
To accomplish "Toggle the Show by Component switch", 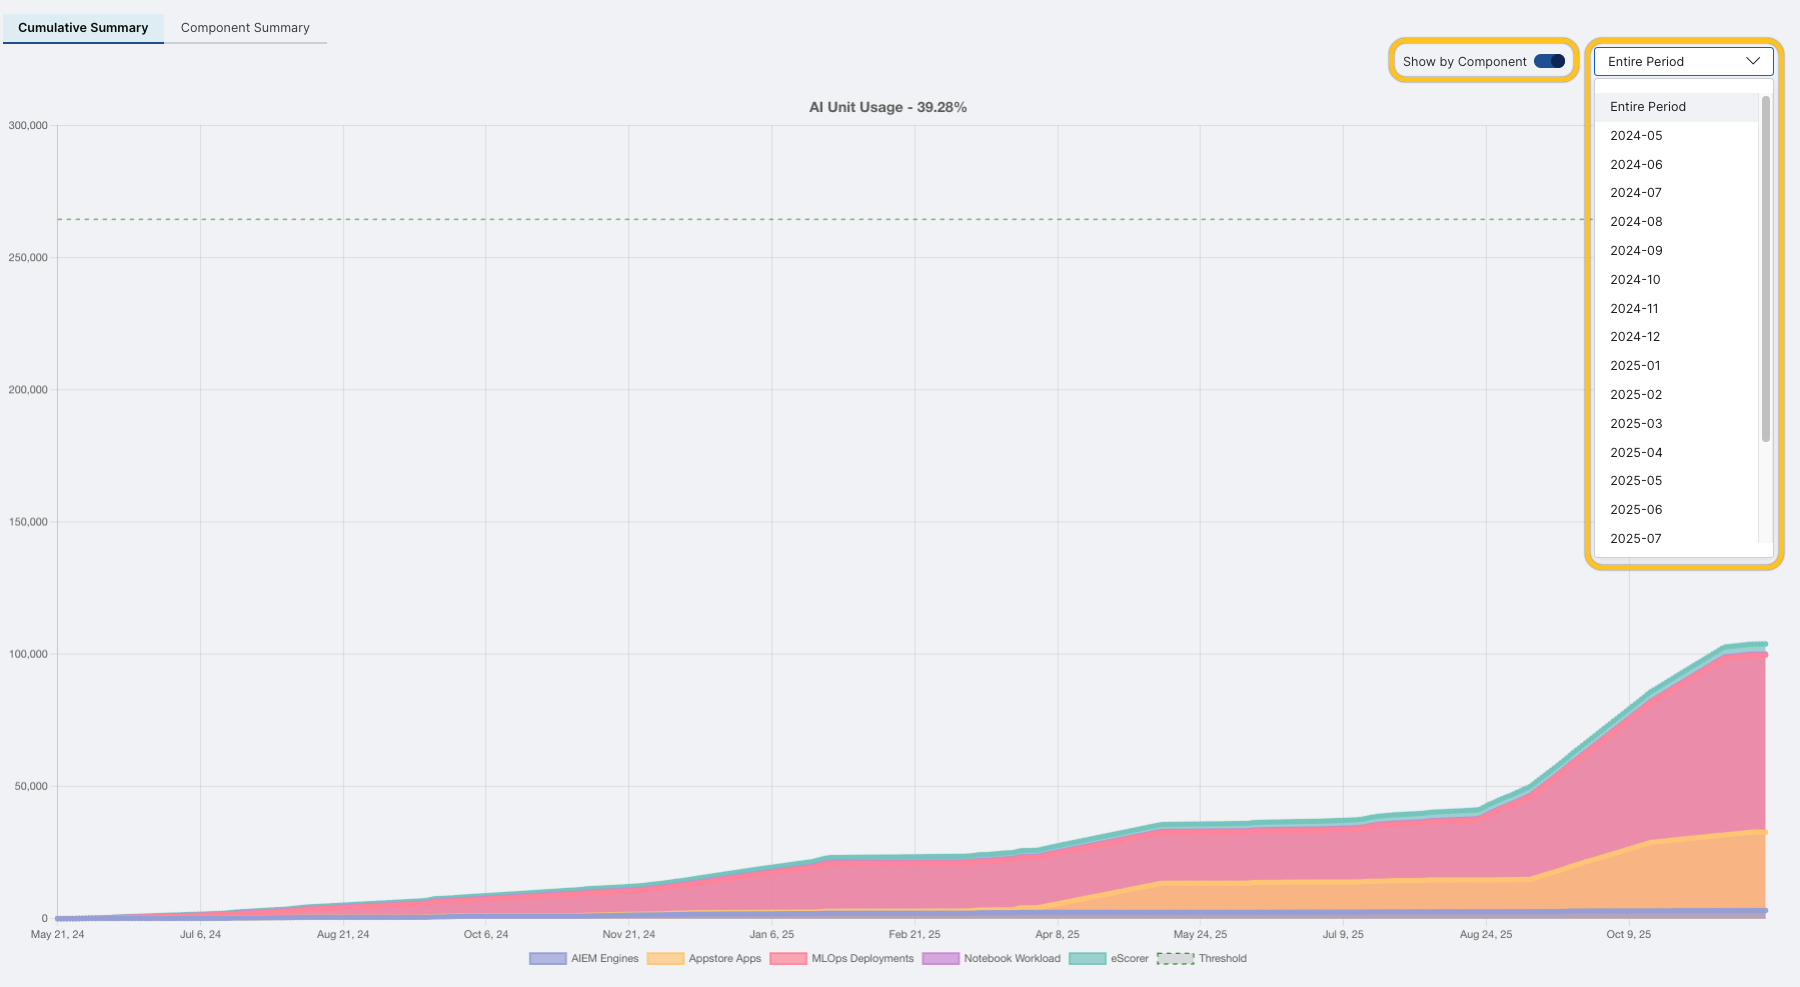I will (x=1548, y=60).
